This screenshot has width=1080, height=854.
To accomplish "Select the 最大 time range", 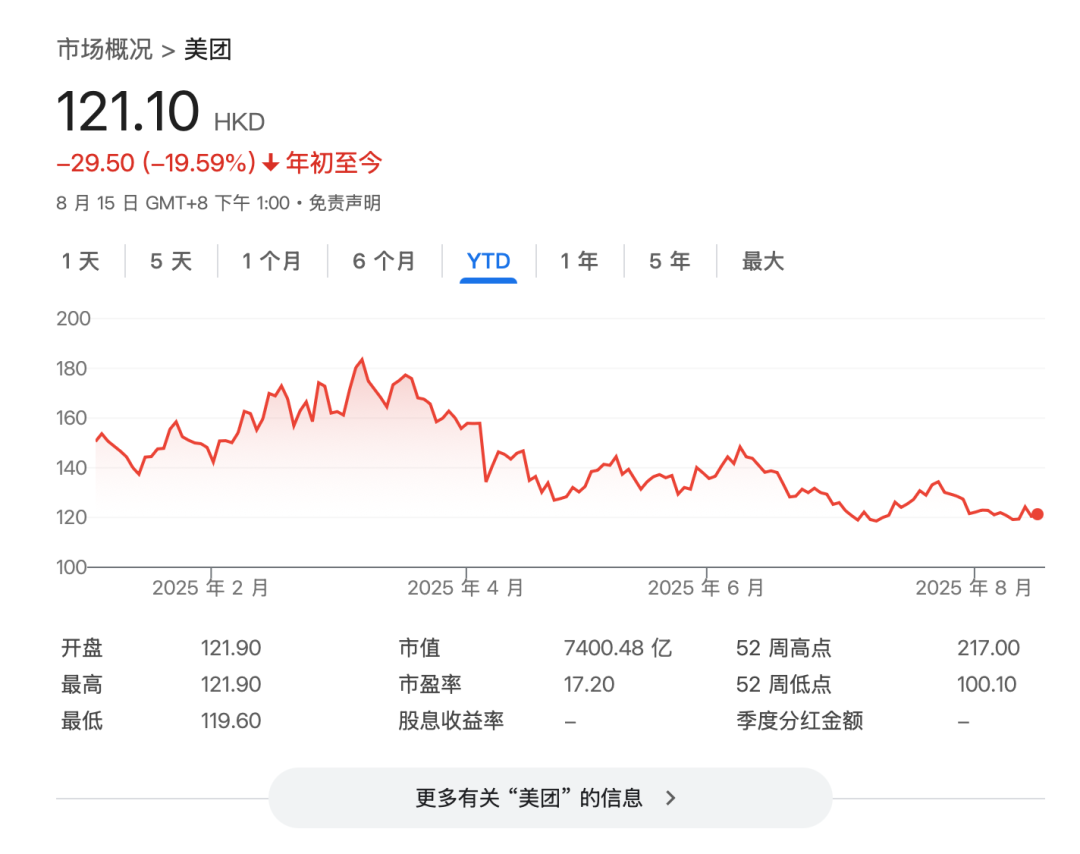I will [x=762, y=262].
